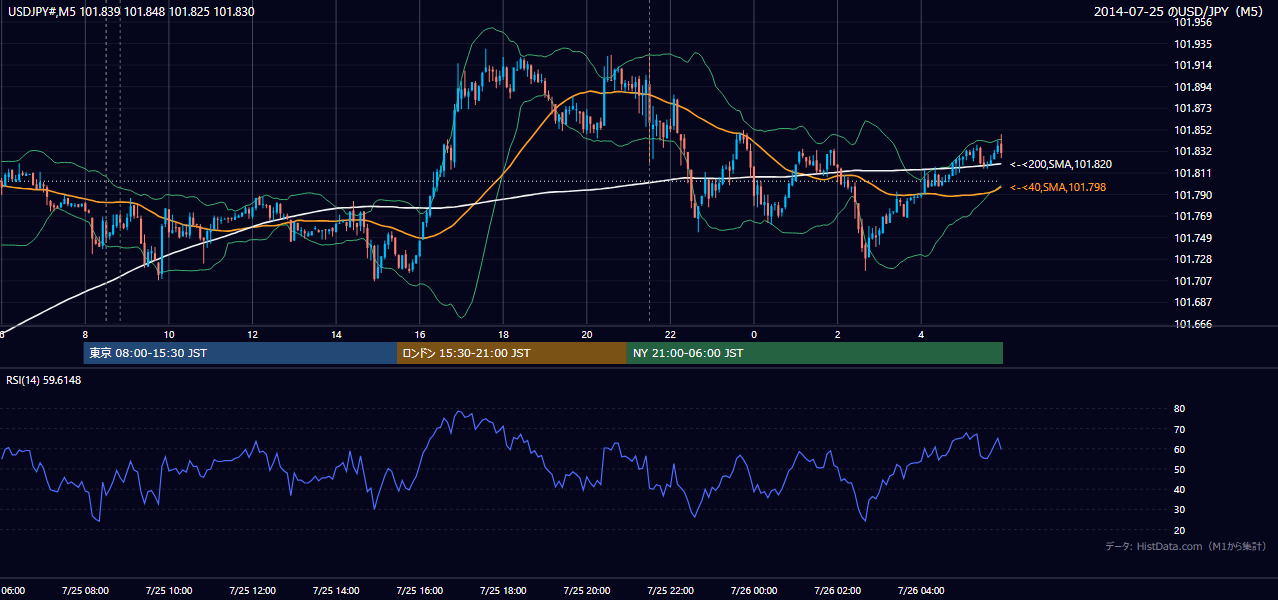This screenshot has height=600, width=1278.
Task: Click bottom time label 7/25 20:00
Action: (x=587, y=590)
